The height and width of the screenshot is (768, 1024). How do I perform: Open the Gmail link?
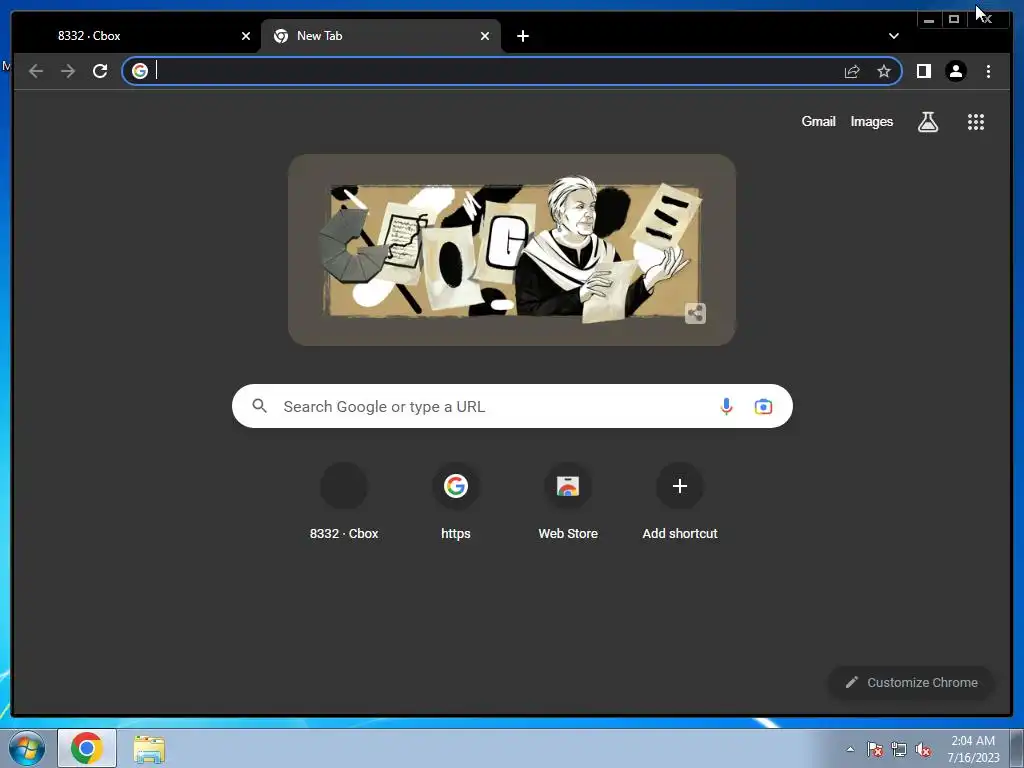[x=818, y=121]
